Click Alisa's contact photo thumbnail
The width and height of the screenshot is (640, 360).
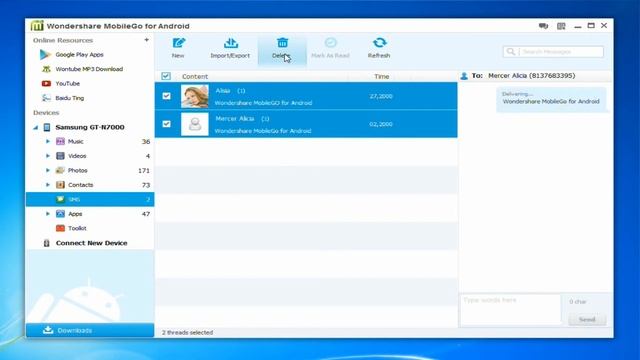tap(195, 96)
